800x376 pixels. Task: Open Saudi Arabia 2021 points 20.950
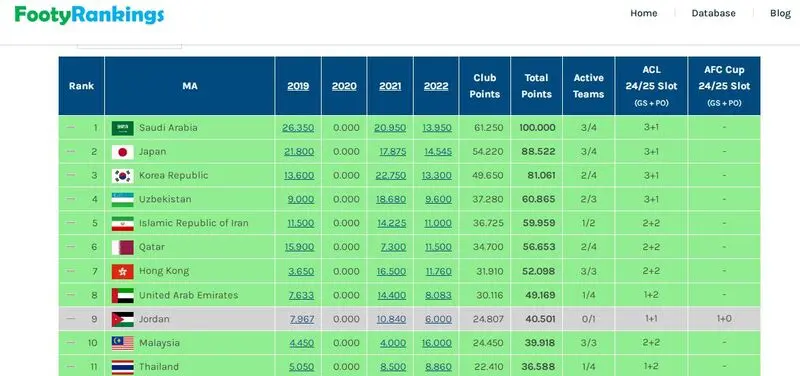pyautogui.click(x=390, y=128)
